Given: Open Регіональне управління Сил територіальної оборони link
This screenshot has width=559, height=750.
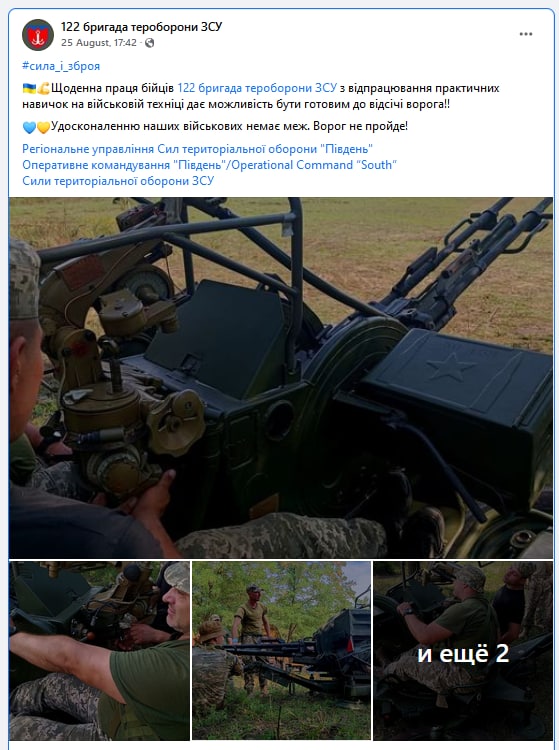Looking at the screenshot, I should point(197,149).
